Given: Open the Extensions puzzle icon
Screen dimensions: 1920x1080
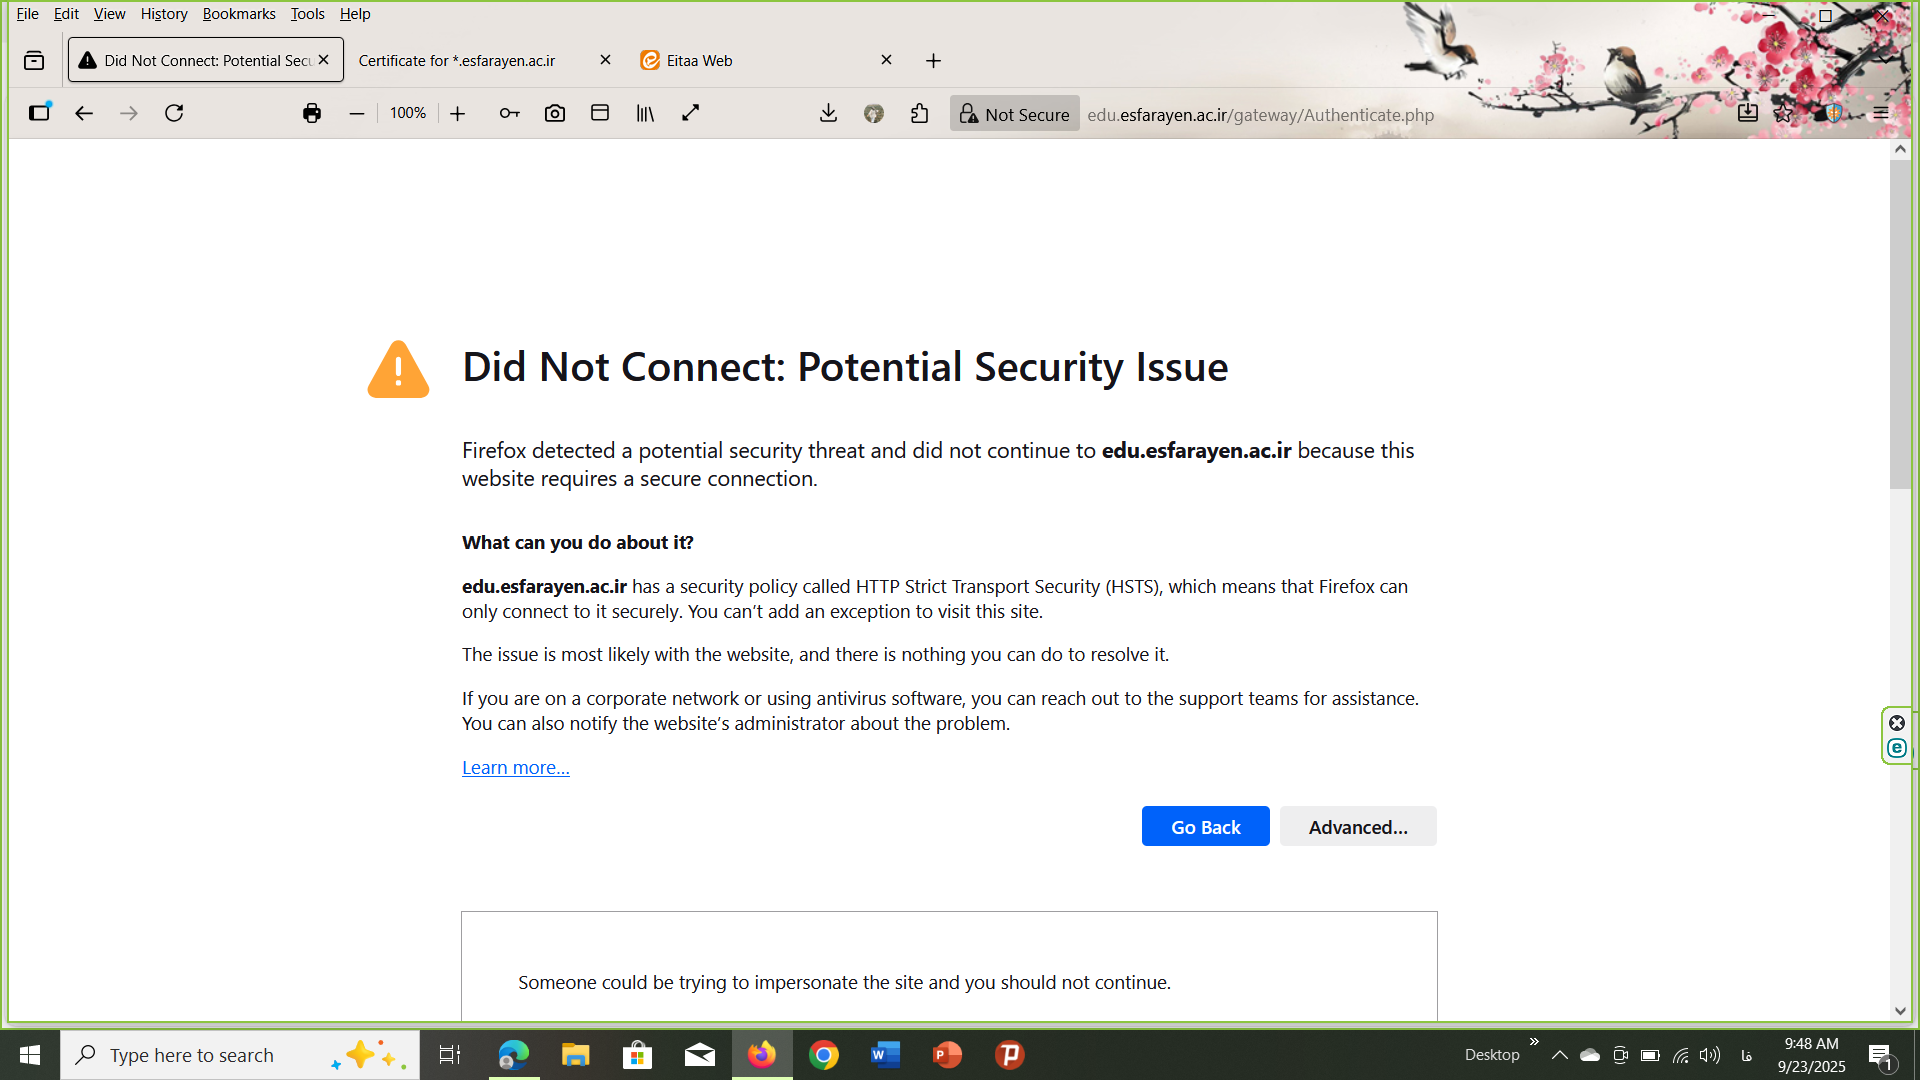Looking at the screenshot, I should click(x=920, y=113).
